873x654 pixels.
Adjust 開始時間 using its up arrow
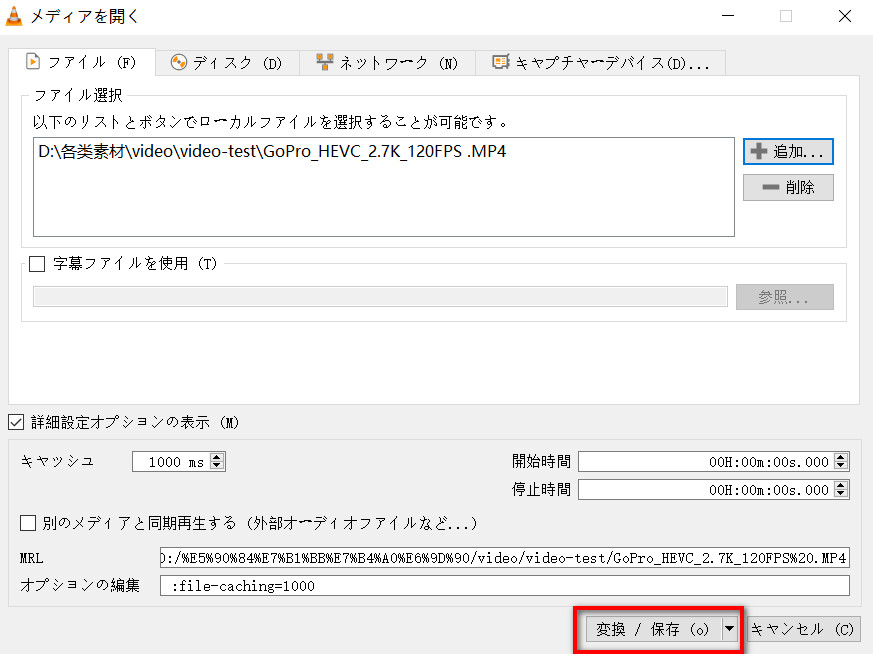pos(840,456)
